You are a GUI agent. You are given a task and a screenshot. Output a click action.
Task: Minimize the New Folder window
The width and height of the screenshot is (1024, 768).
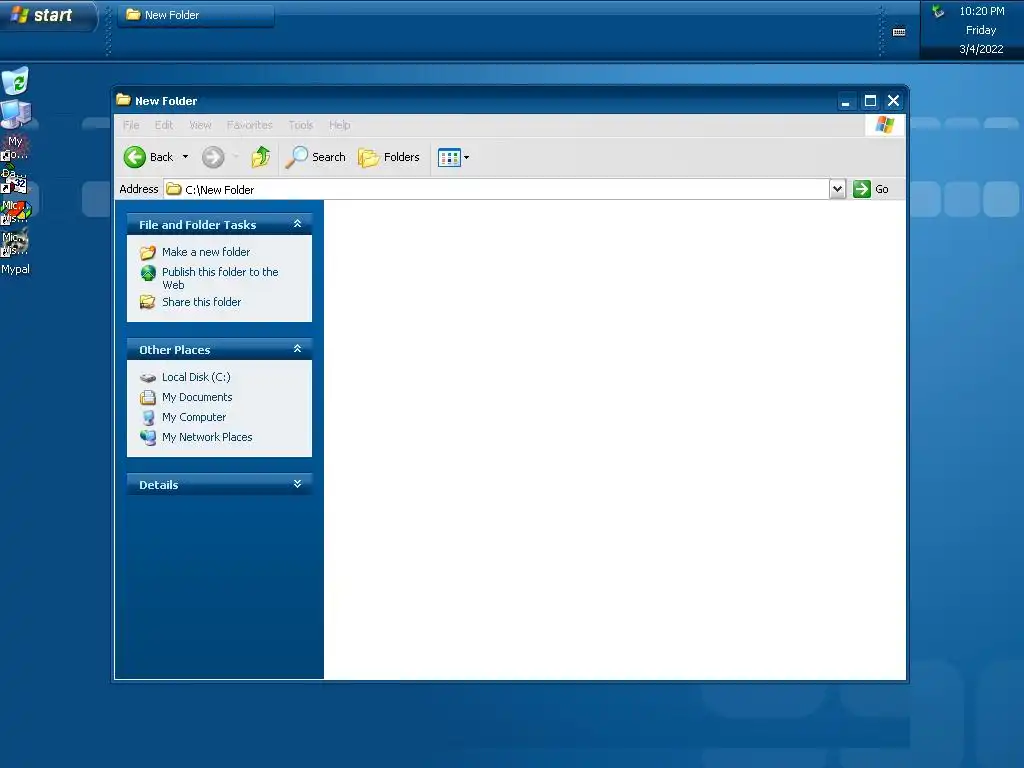[846, 101]
